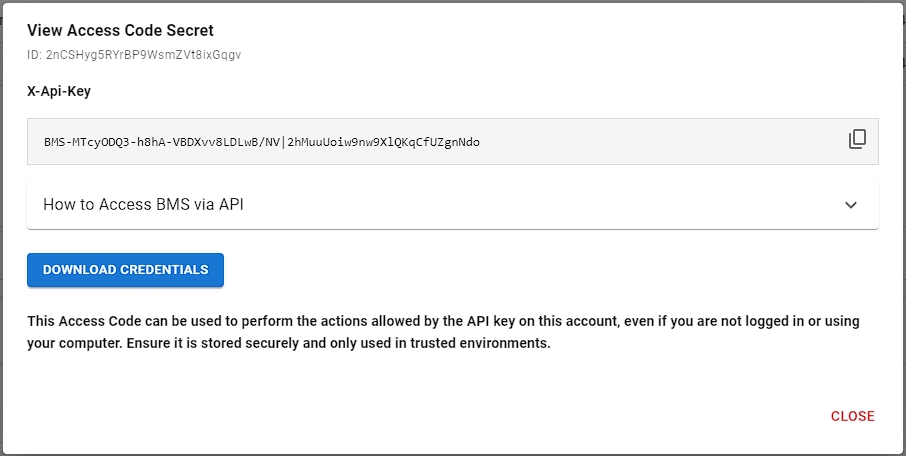Click the blank area in the key field
This screenshot has width=906, height=456.
[x=660, y=142]
